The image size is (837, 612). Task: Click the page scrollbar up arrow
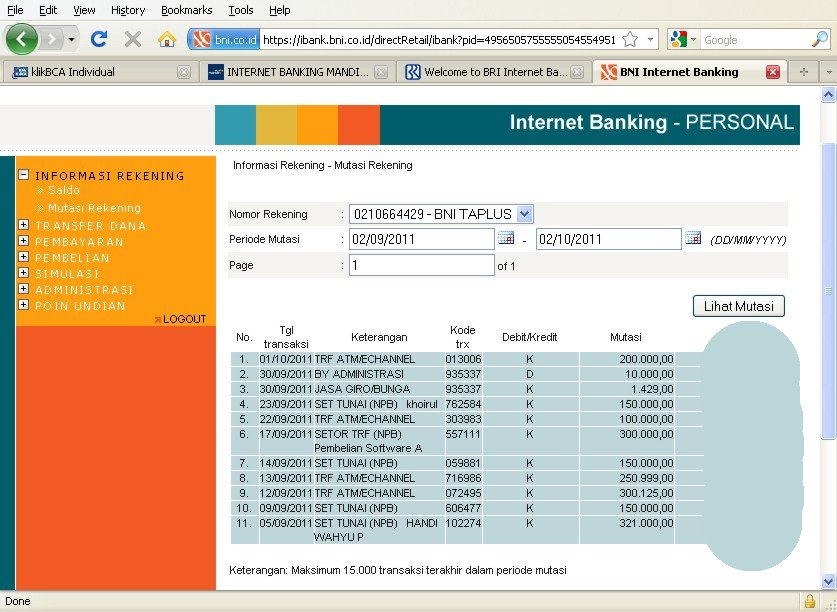point(828,95)
